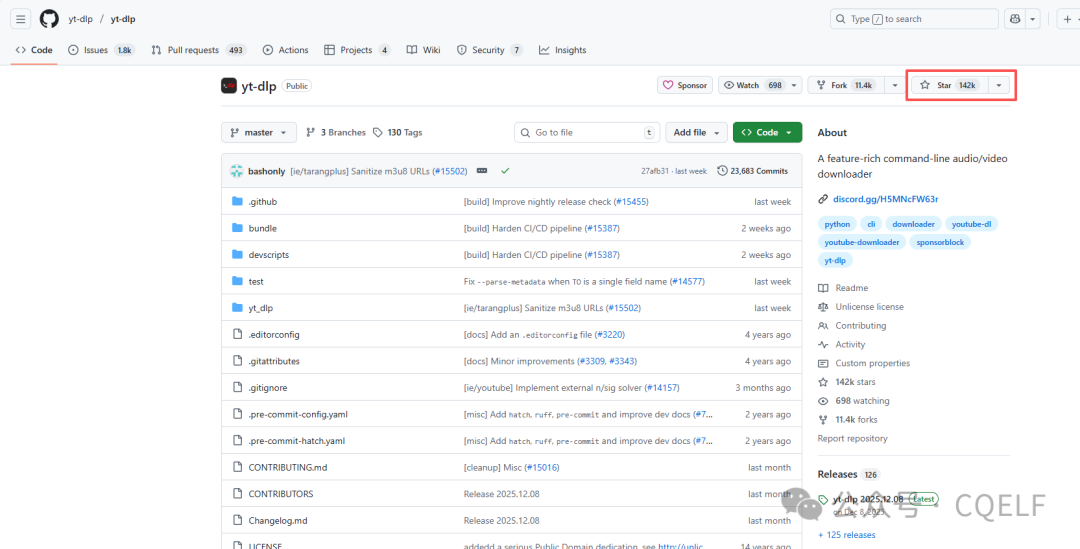Star the yt-dlp repository
1080x549 pixels.
(948, 86)
